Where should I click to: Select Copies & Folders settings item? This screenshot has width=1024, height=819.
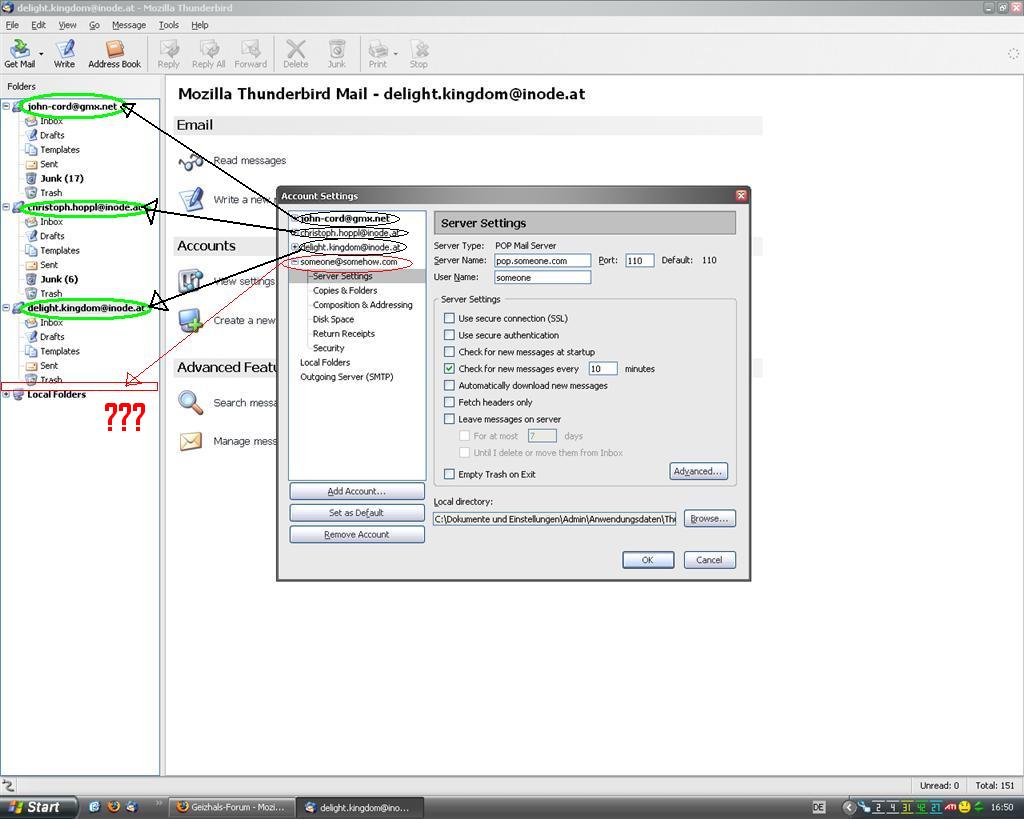click(x=345, y=290)
